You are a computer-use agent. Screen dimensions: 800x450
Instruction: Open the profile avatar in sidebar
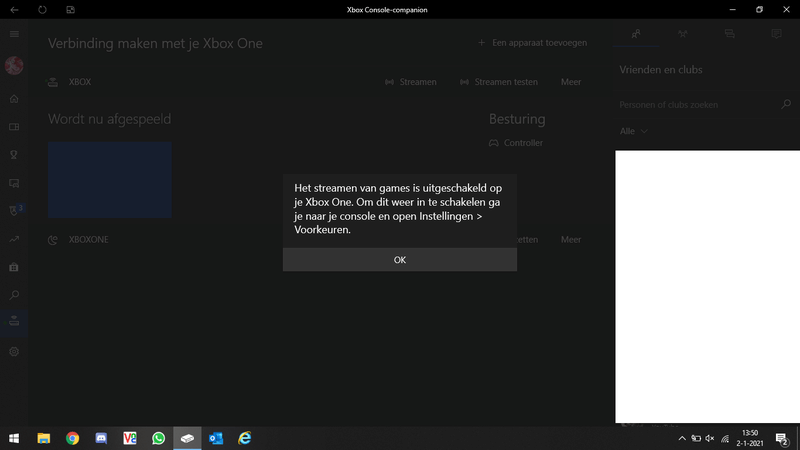tap(14, 65)
